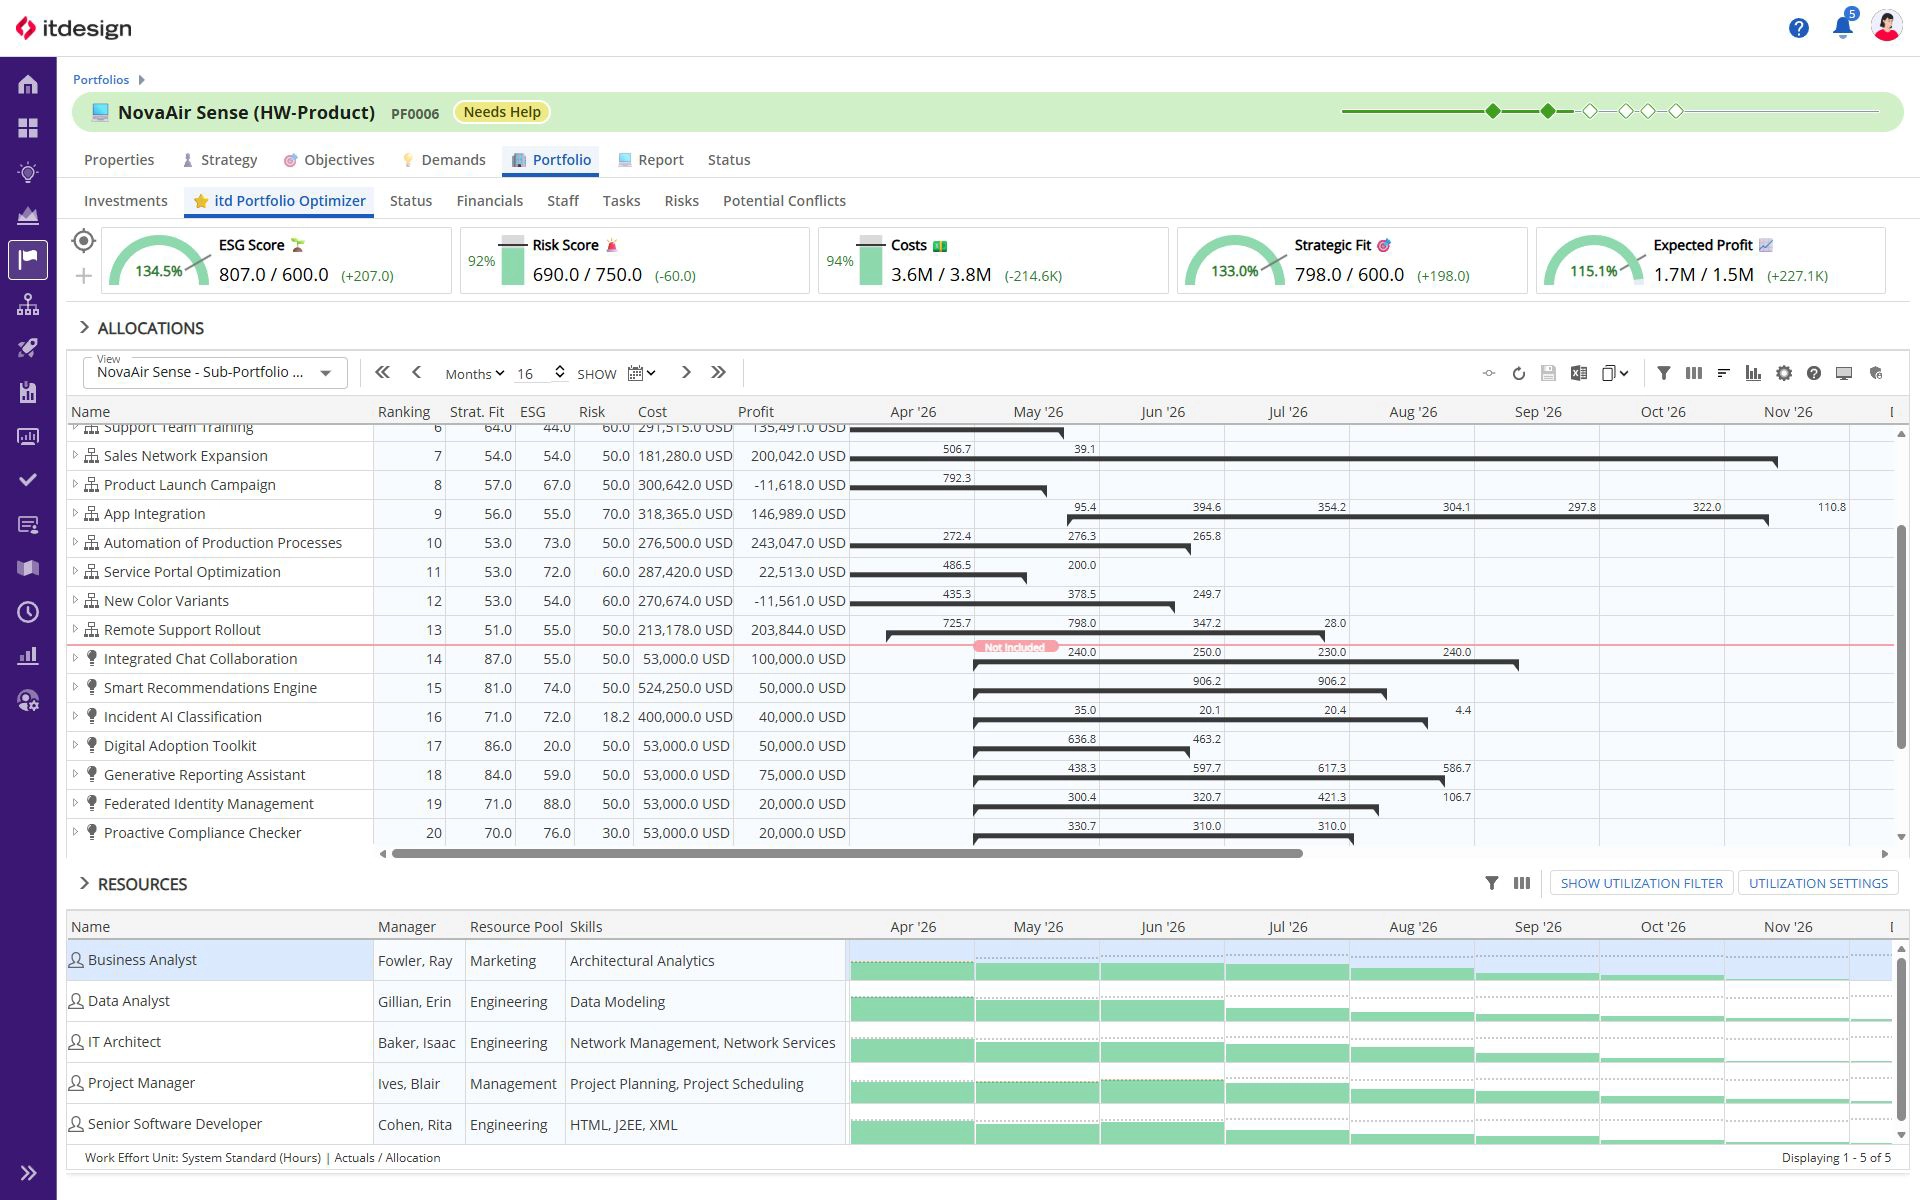Expand the sidebar with double-chevron icon
This screenshot has height=1200, width=1920.
pos(28,1173)
